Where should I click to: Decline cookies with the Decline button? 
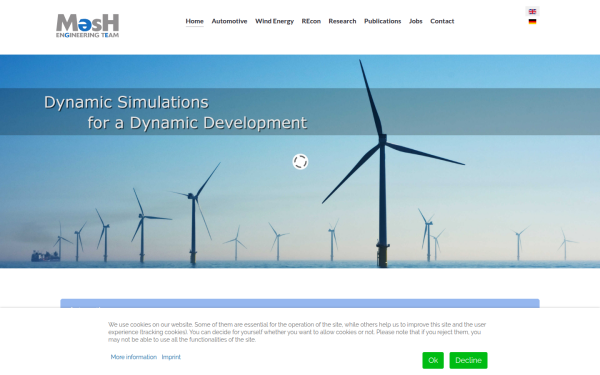pyautogui.click(x=468, y=360)
